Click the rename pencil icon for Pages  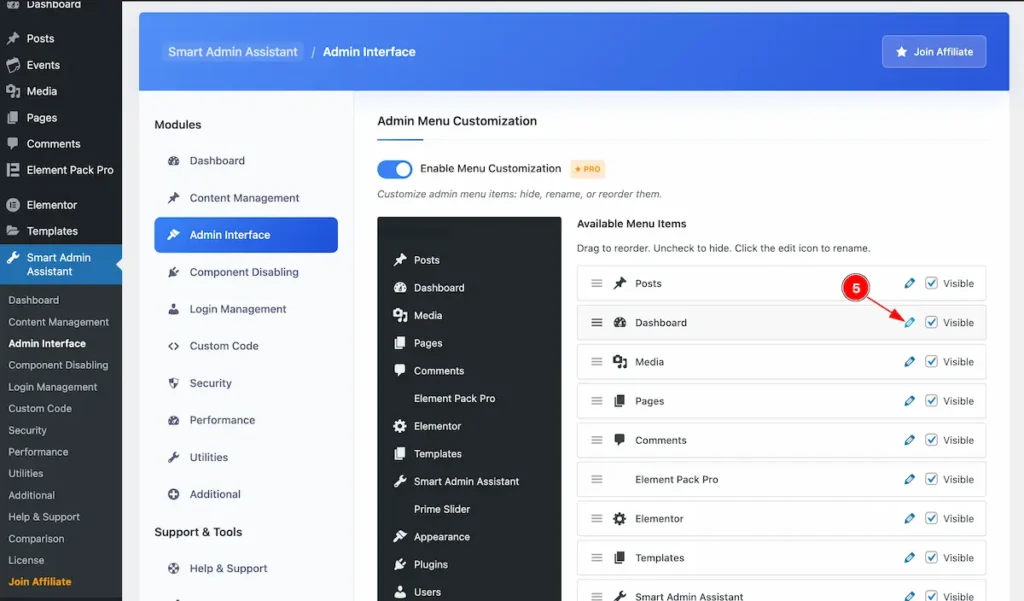click(x=909, y=400)
